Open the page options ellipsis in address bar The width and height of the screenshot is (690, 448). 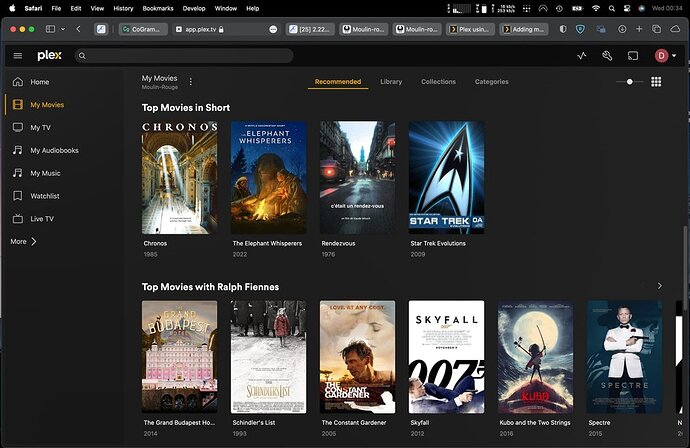coord(273,29)
